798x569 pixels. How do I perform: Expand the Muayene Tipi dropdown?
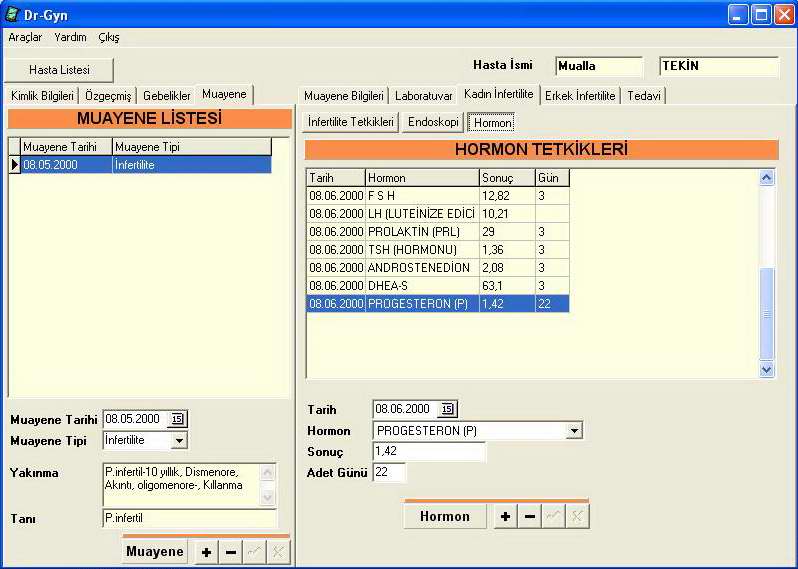click(179, 440)
